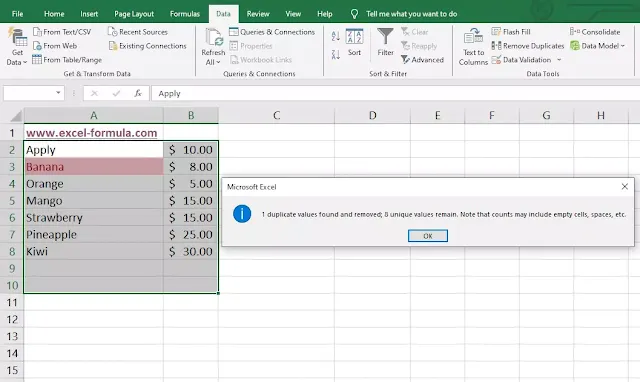Cancel the formula bar entry

tap(94, 93)
